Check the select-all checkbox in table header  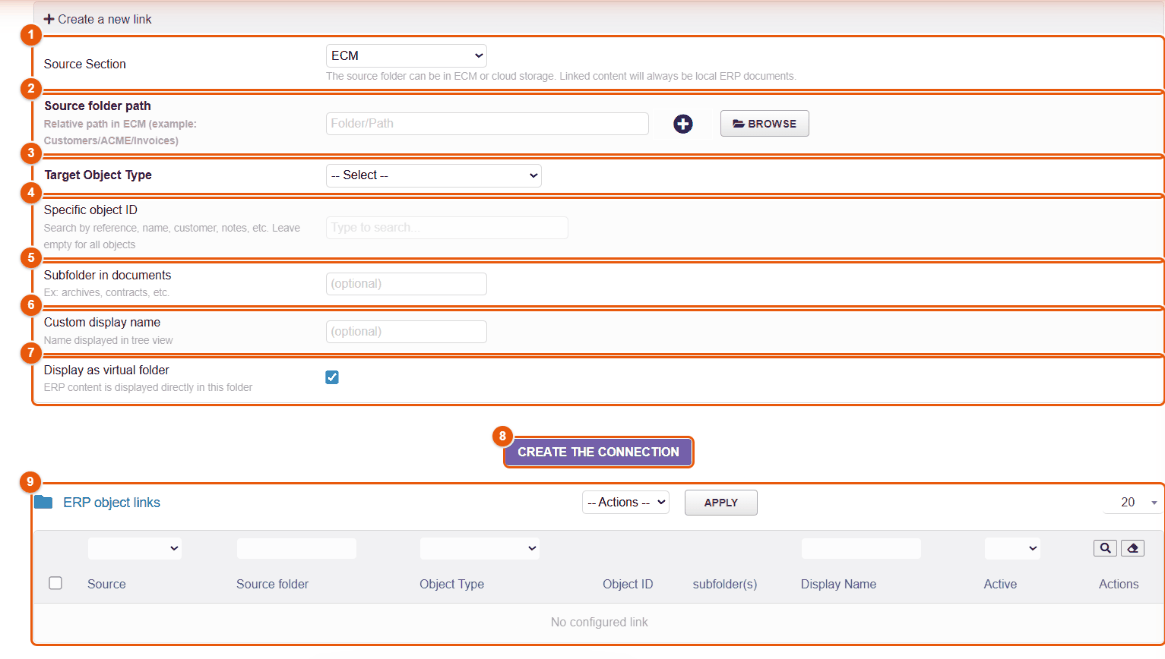click(56, 583)
